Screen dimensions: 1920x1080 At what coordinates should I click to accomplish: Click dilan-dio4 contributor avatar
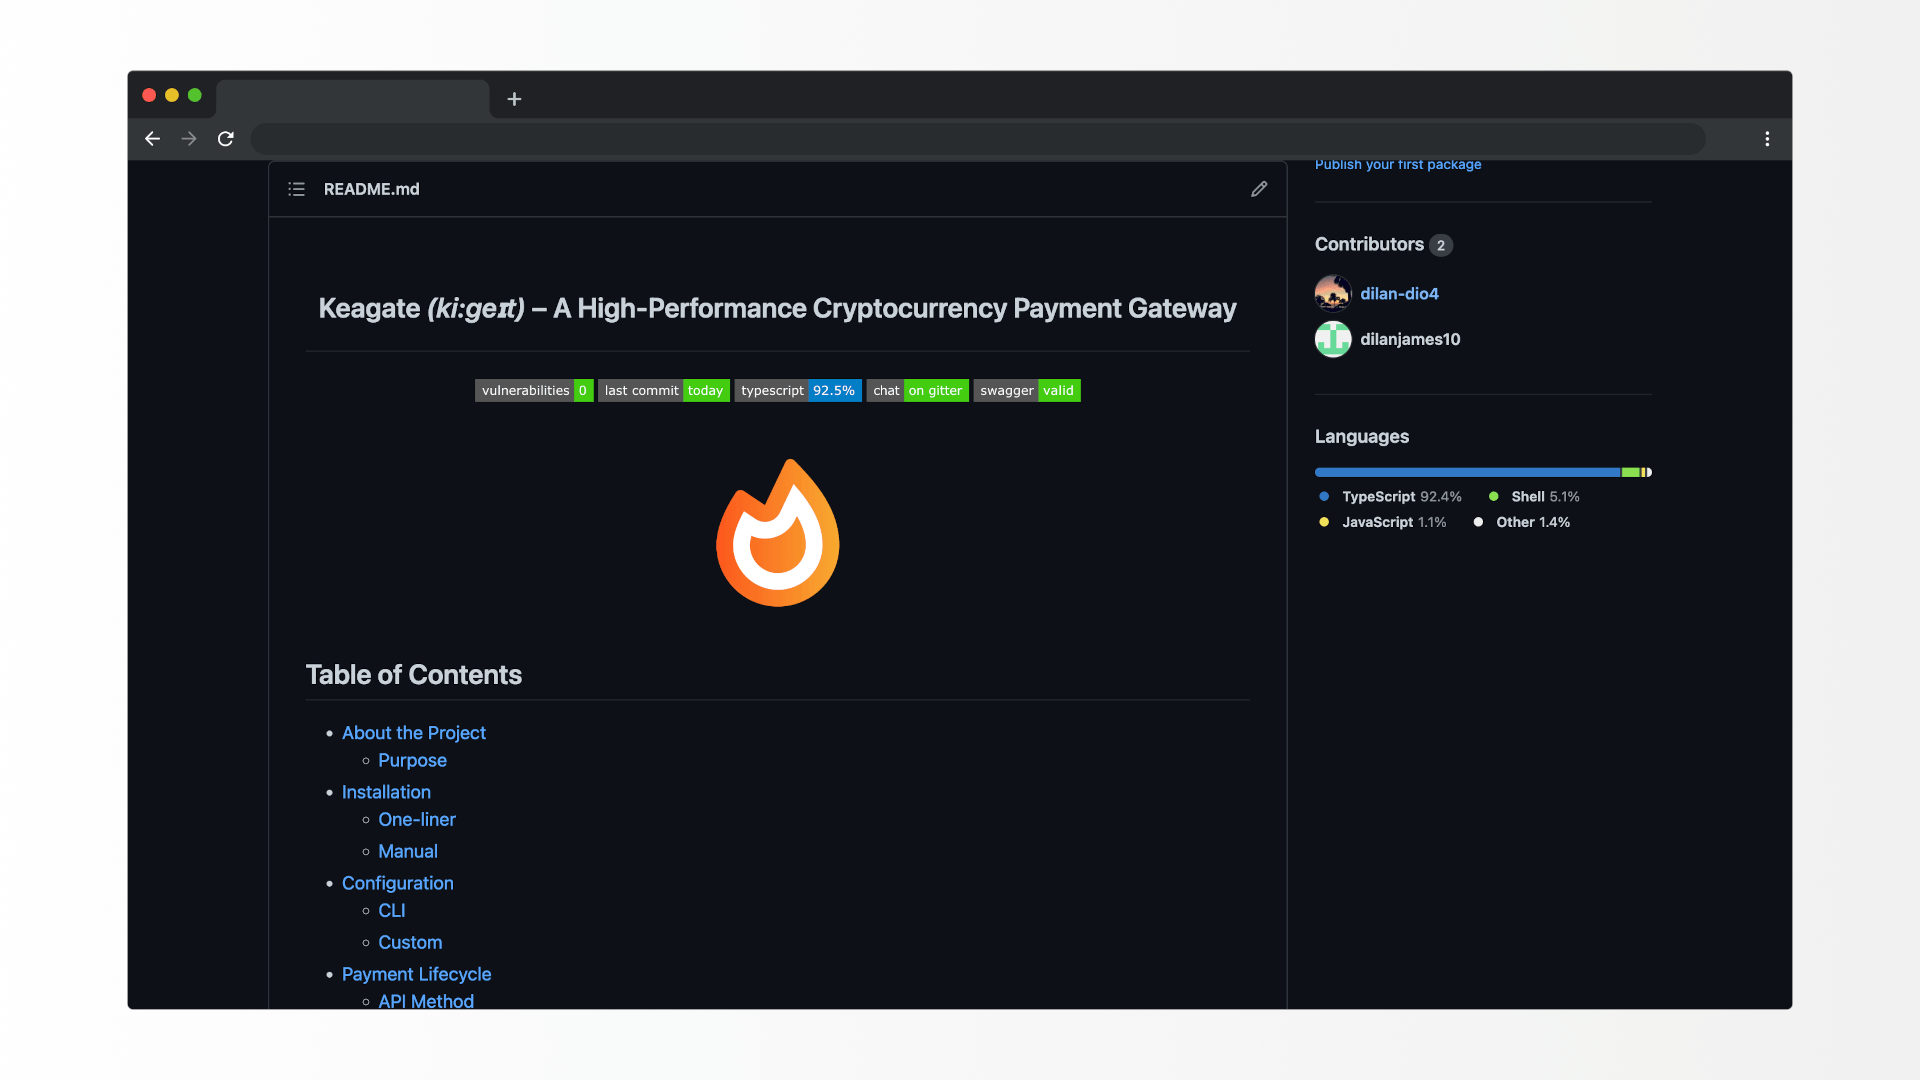click(x=1333, y=294)
